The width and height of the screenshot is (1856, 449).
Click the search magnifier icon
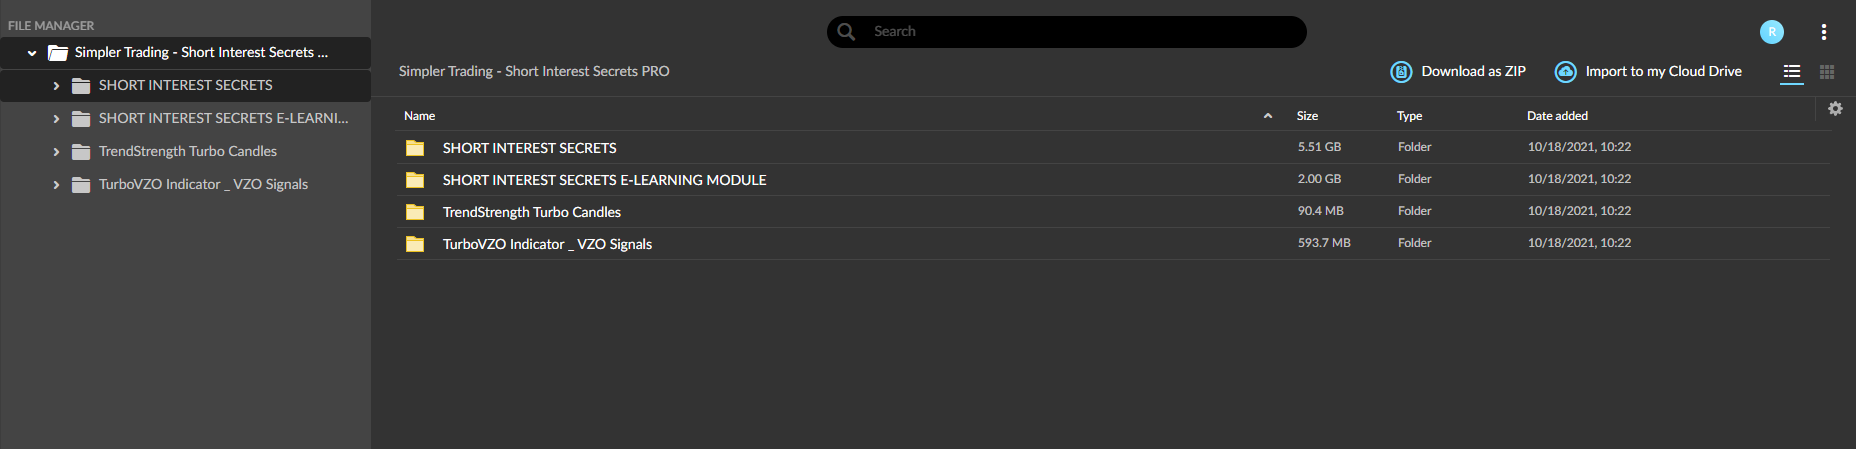846,31
